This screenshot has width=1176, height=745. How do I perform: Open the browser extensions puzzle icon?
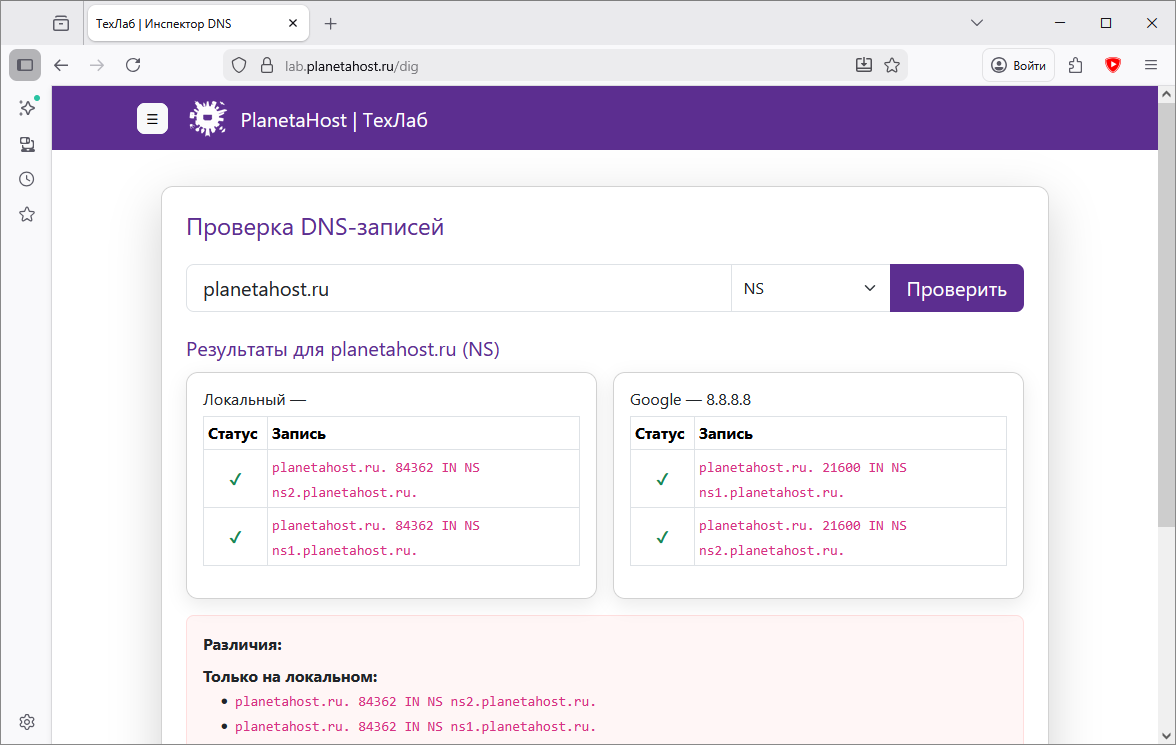pyautogui.click(x=1076, y=65)
